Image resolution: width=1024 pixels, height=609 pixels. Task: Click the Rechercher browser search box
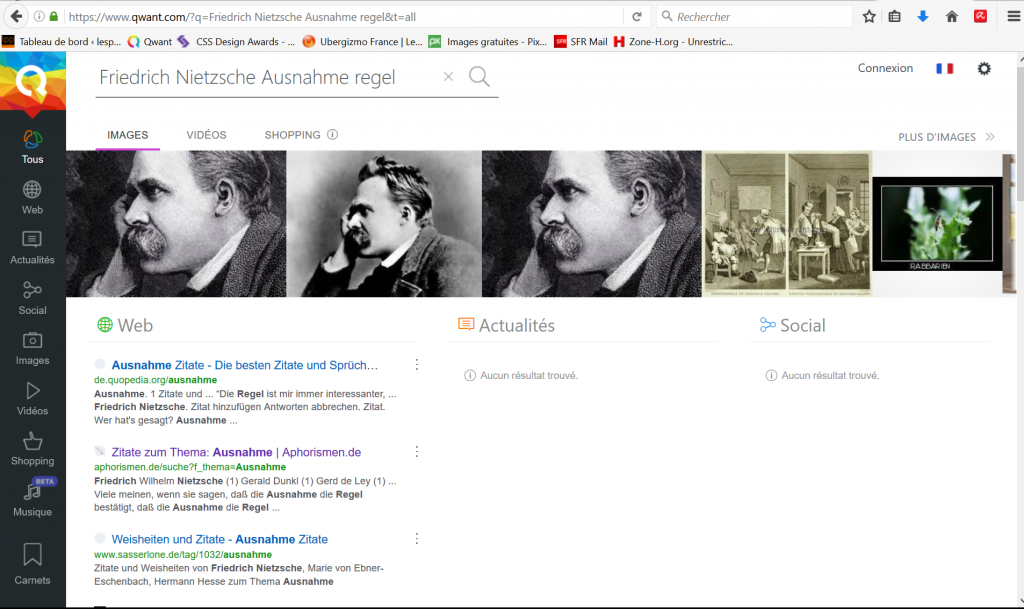[754, 16]
